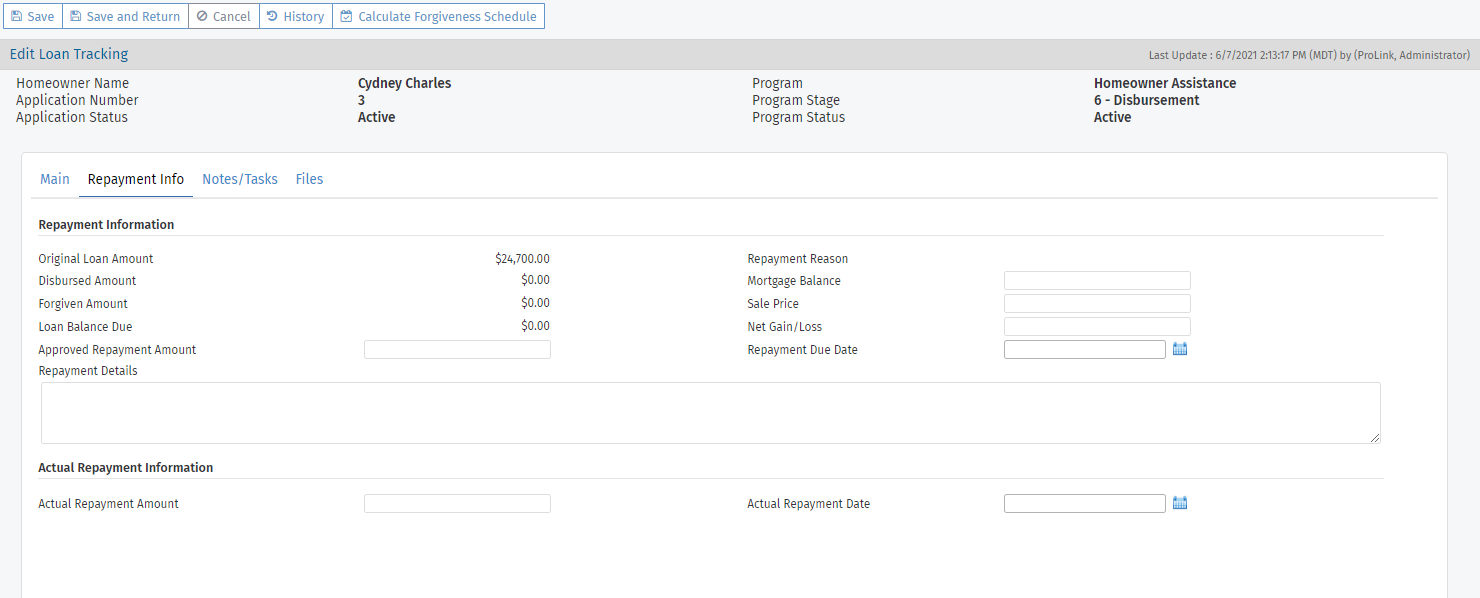Open the Notes/Tasks tab
This screenshot has height=598, width=1480.
coord(240,179)
